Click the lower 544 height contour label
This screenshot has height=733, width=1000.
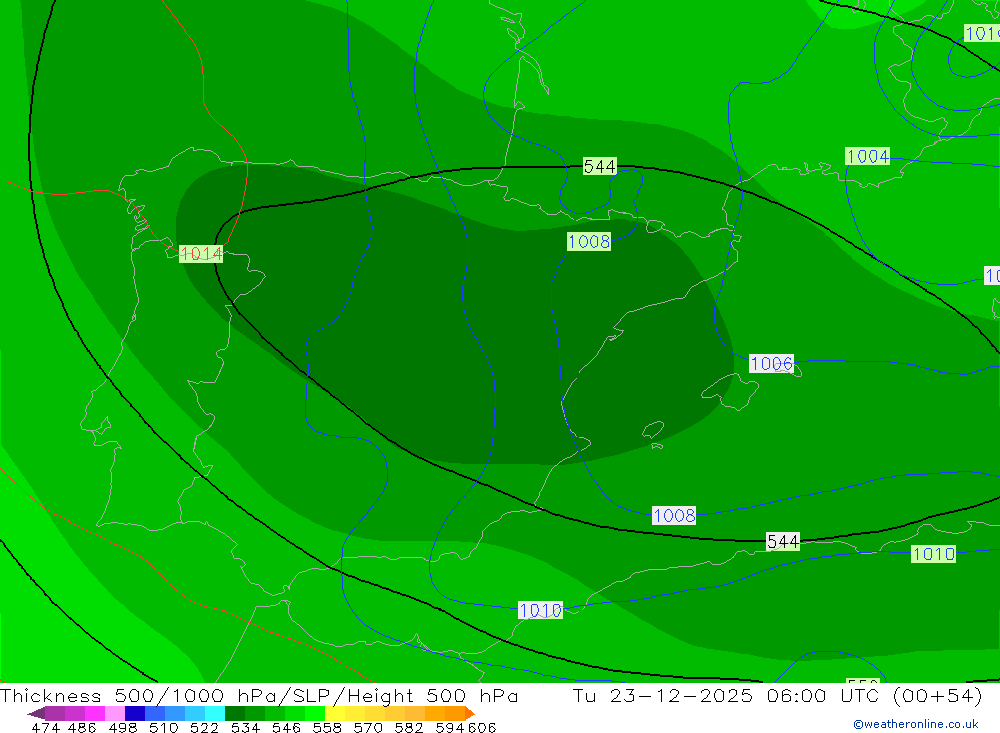[x=783, y=542]
